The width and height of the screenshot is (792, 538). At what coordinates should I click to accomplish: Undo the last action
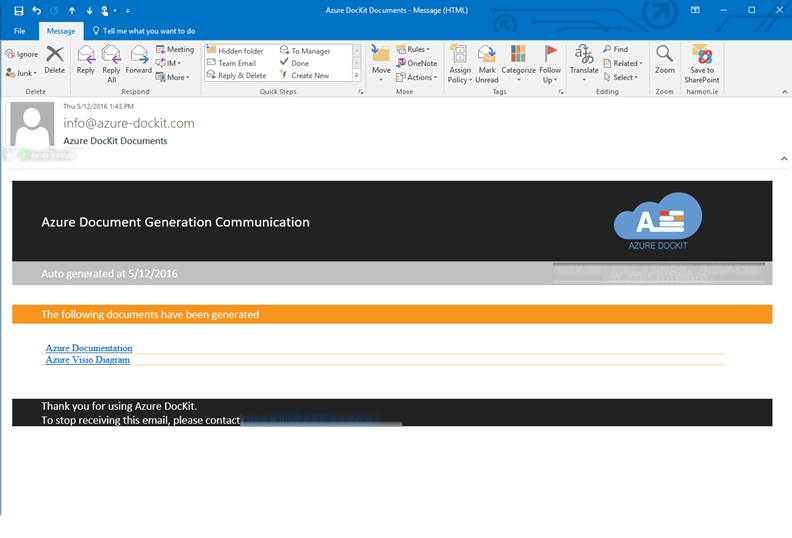pyautogui.click(x=37, y=10)
